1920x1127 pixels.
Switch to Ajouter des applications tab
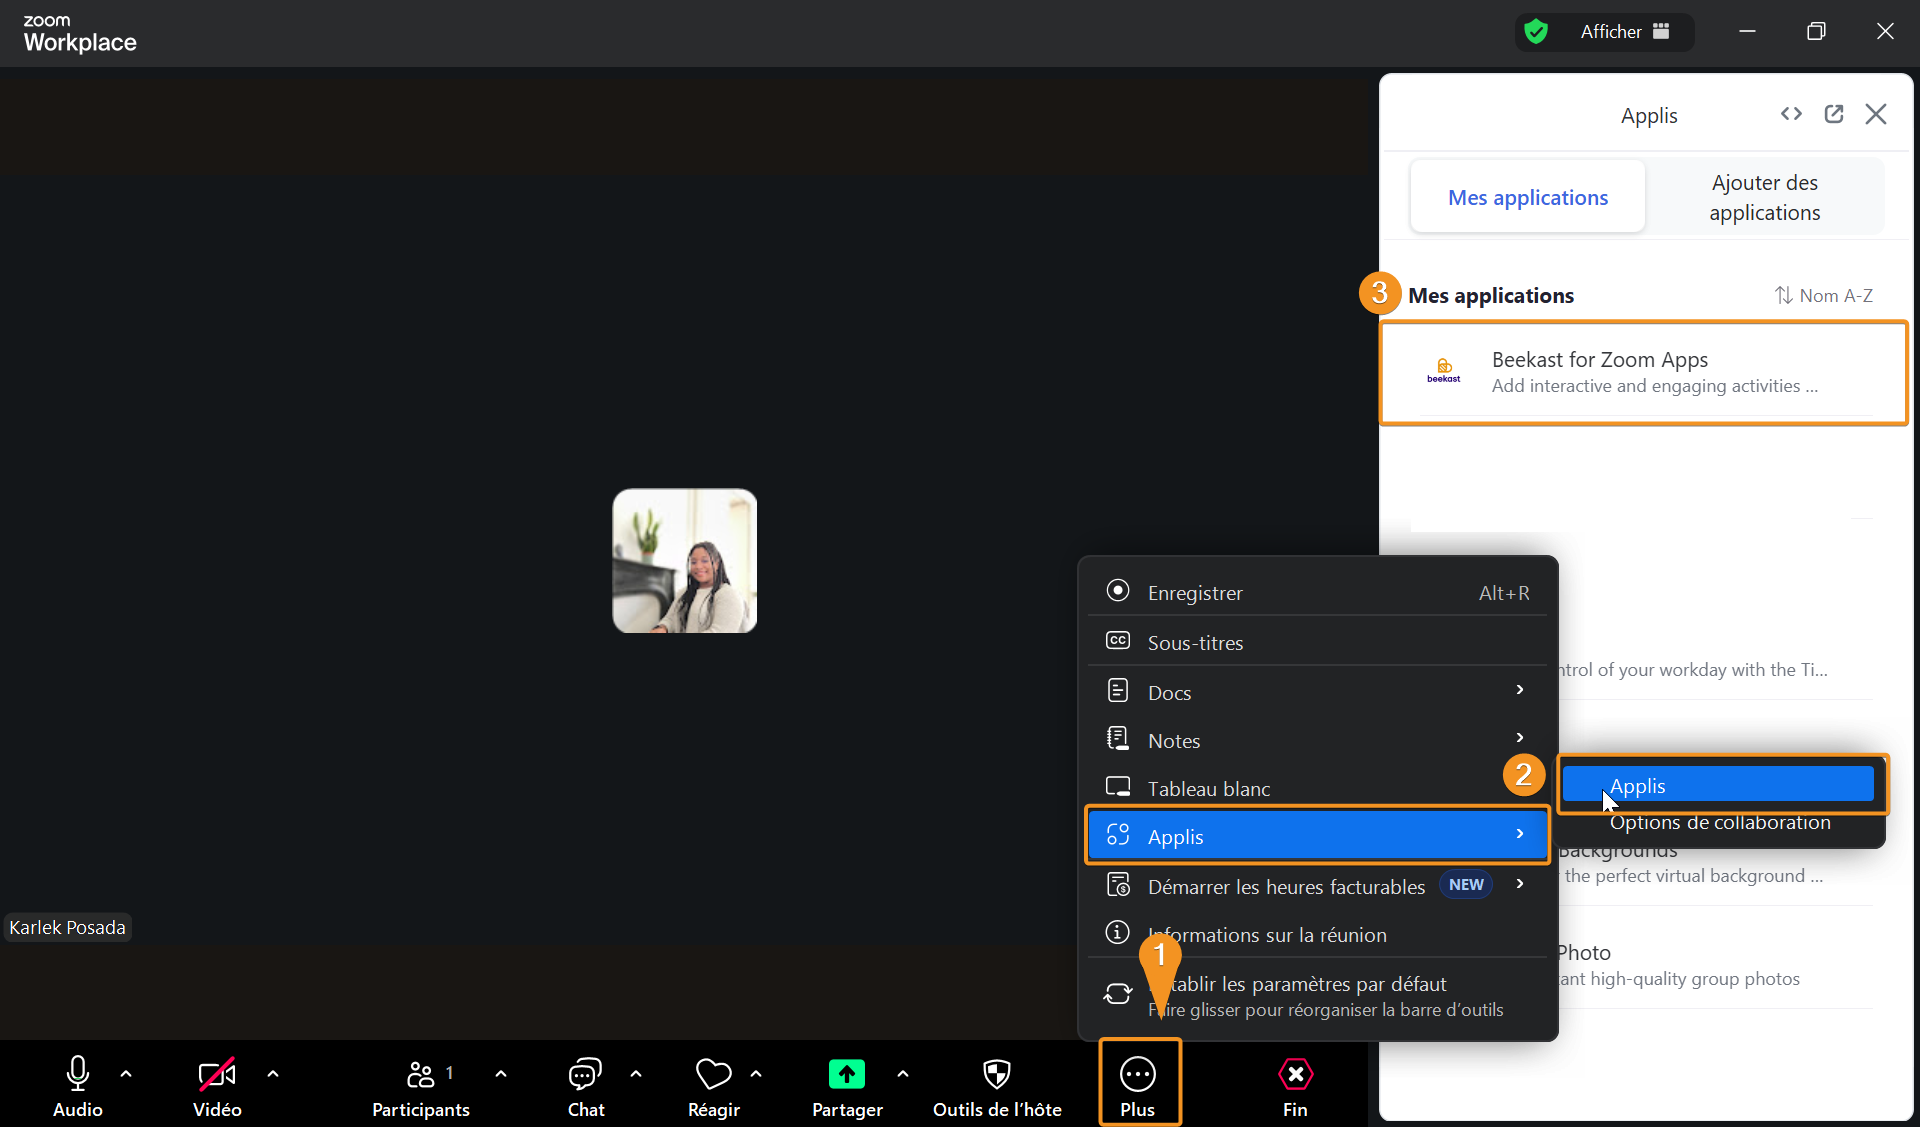pyautogui.click(x=1764, y=197)
